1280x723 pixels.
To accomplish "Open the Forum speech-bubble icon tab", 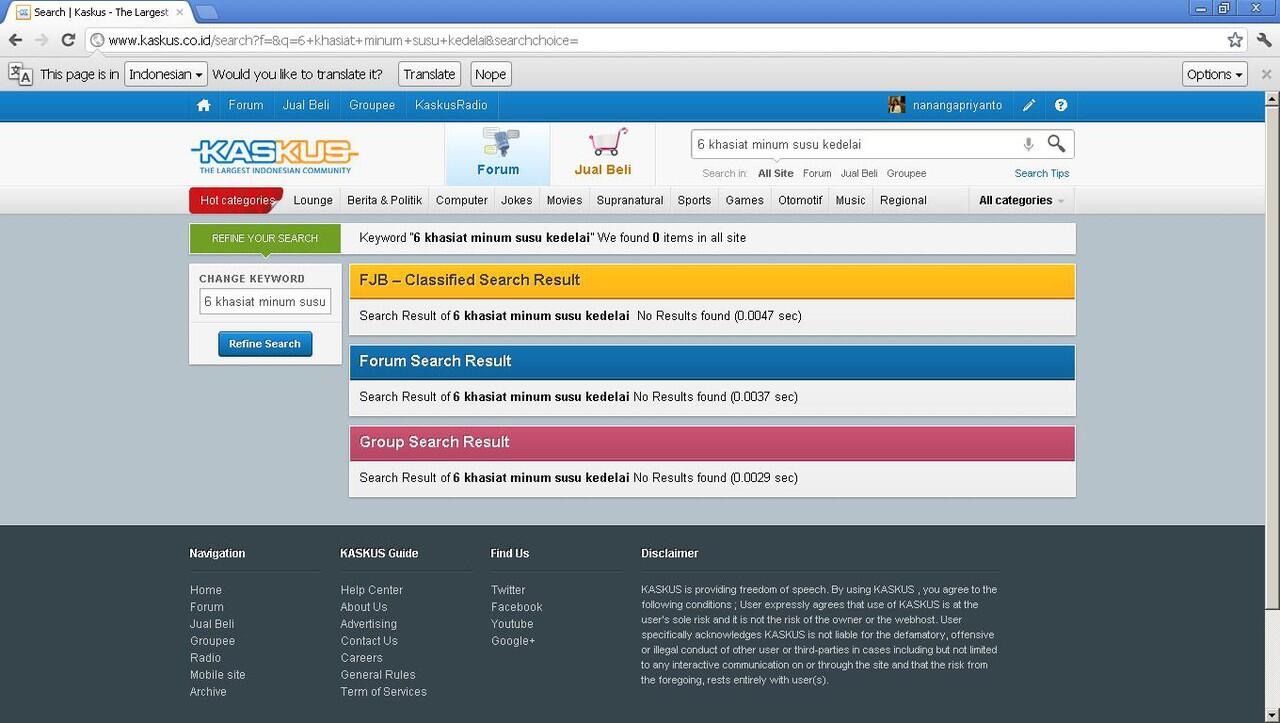I will (x=498, y=154).
